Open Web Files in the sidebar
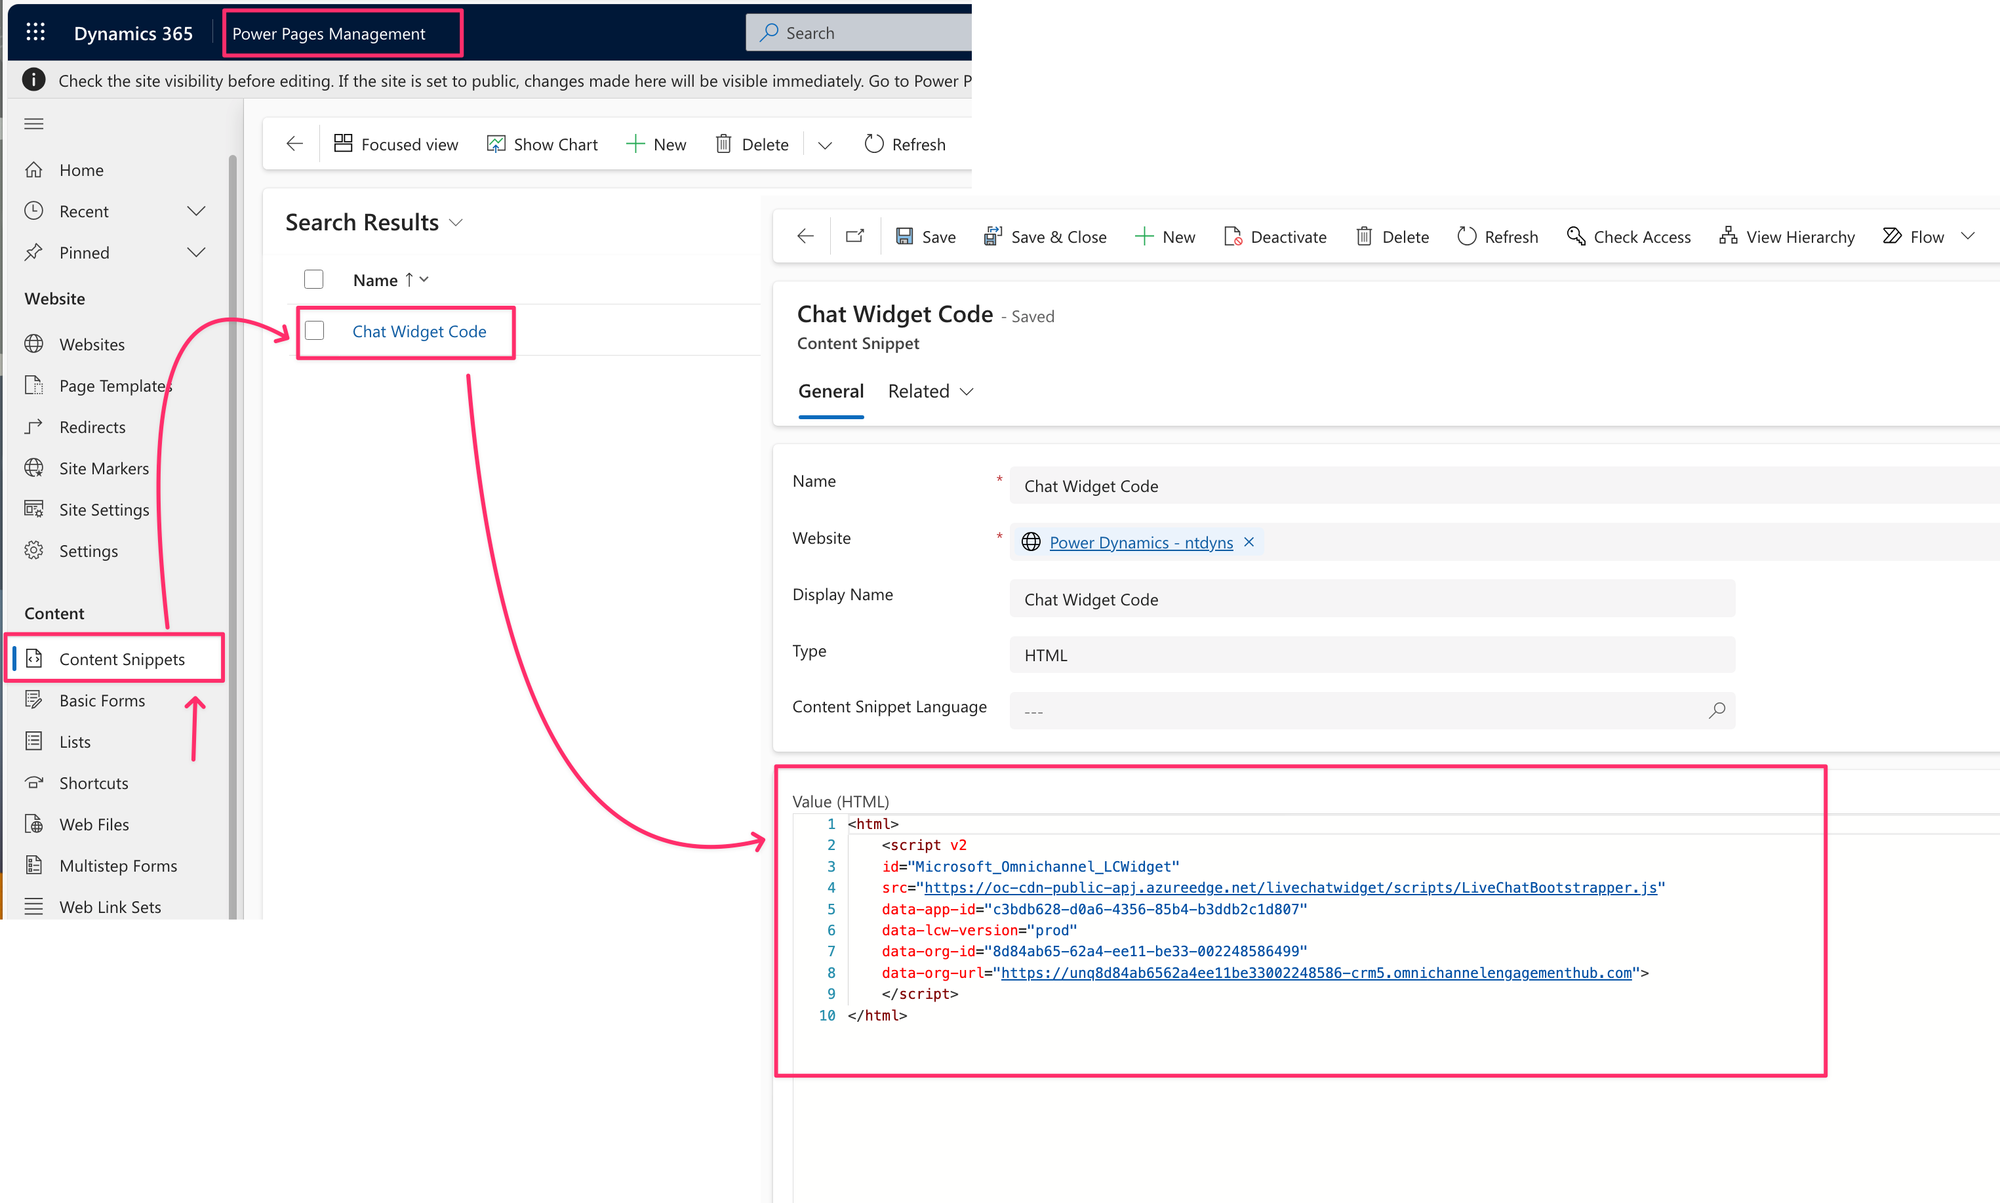 click(x=94, y=825)
